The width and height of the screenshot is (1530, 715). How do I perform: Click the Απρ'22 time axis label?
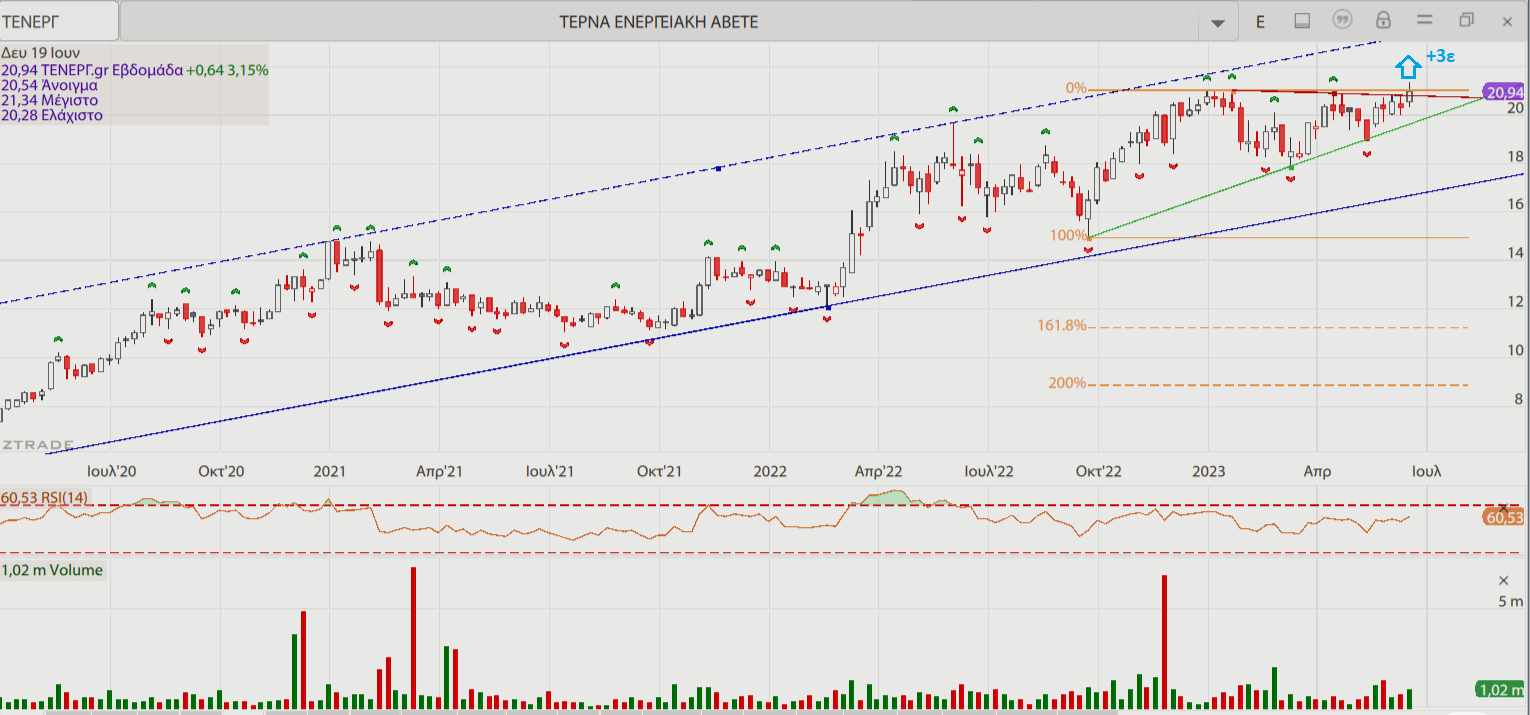pos(879,472)
